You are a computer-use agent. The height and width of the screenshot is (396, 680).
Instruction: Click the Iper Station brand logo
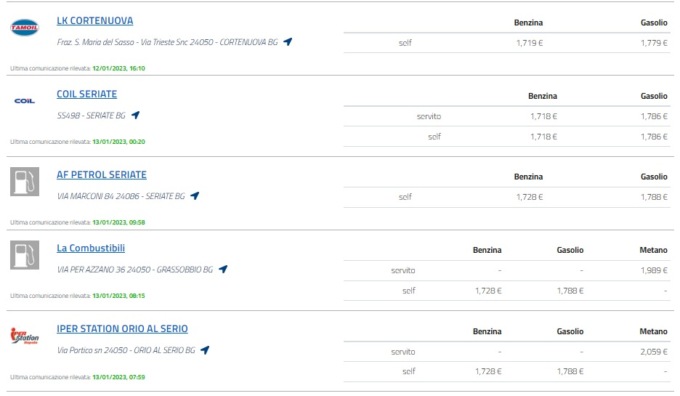click(x=24, y=336)
